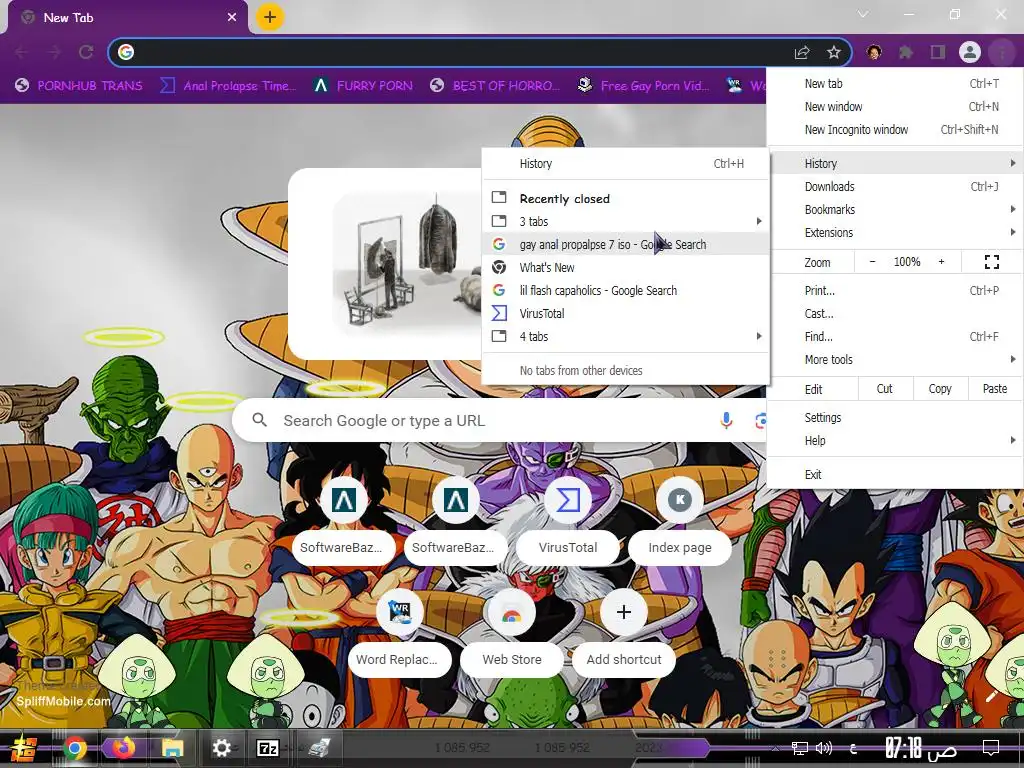The width and height of the screenshot is (1024, 768).
Task: Go back using the back arrow
Action: tap(21, 52)
